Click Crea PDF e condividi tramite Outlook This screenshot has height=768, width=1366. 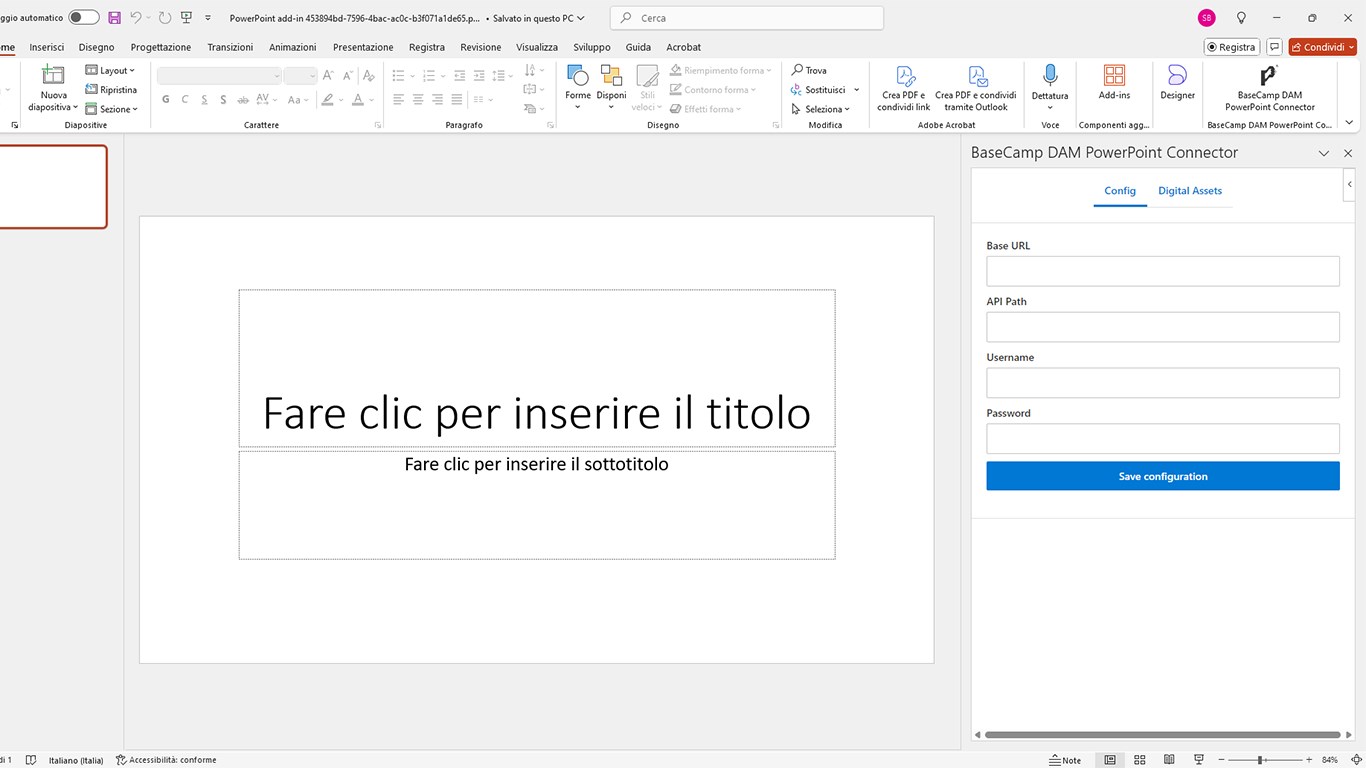point(976,88)
